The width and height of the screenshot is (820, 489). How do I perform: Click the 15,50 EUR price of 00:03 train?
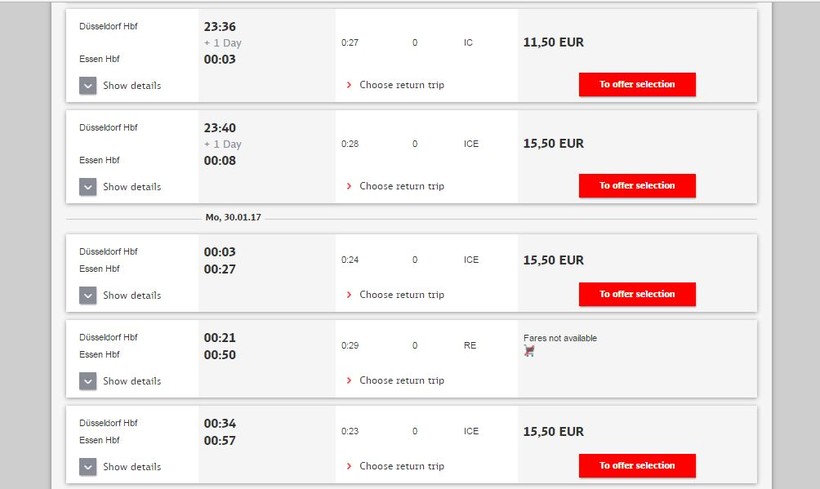553,260
